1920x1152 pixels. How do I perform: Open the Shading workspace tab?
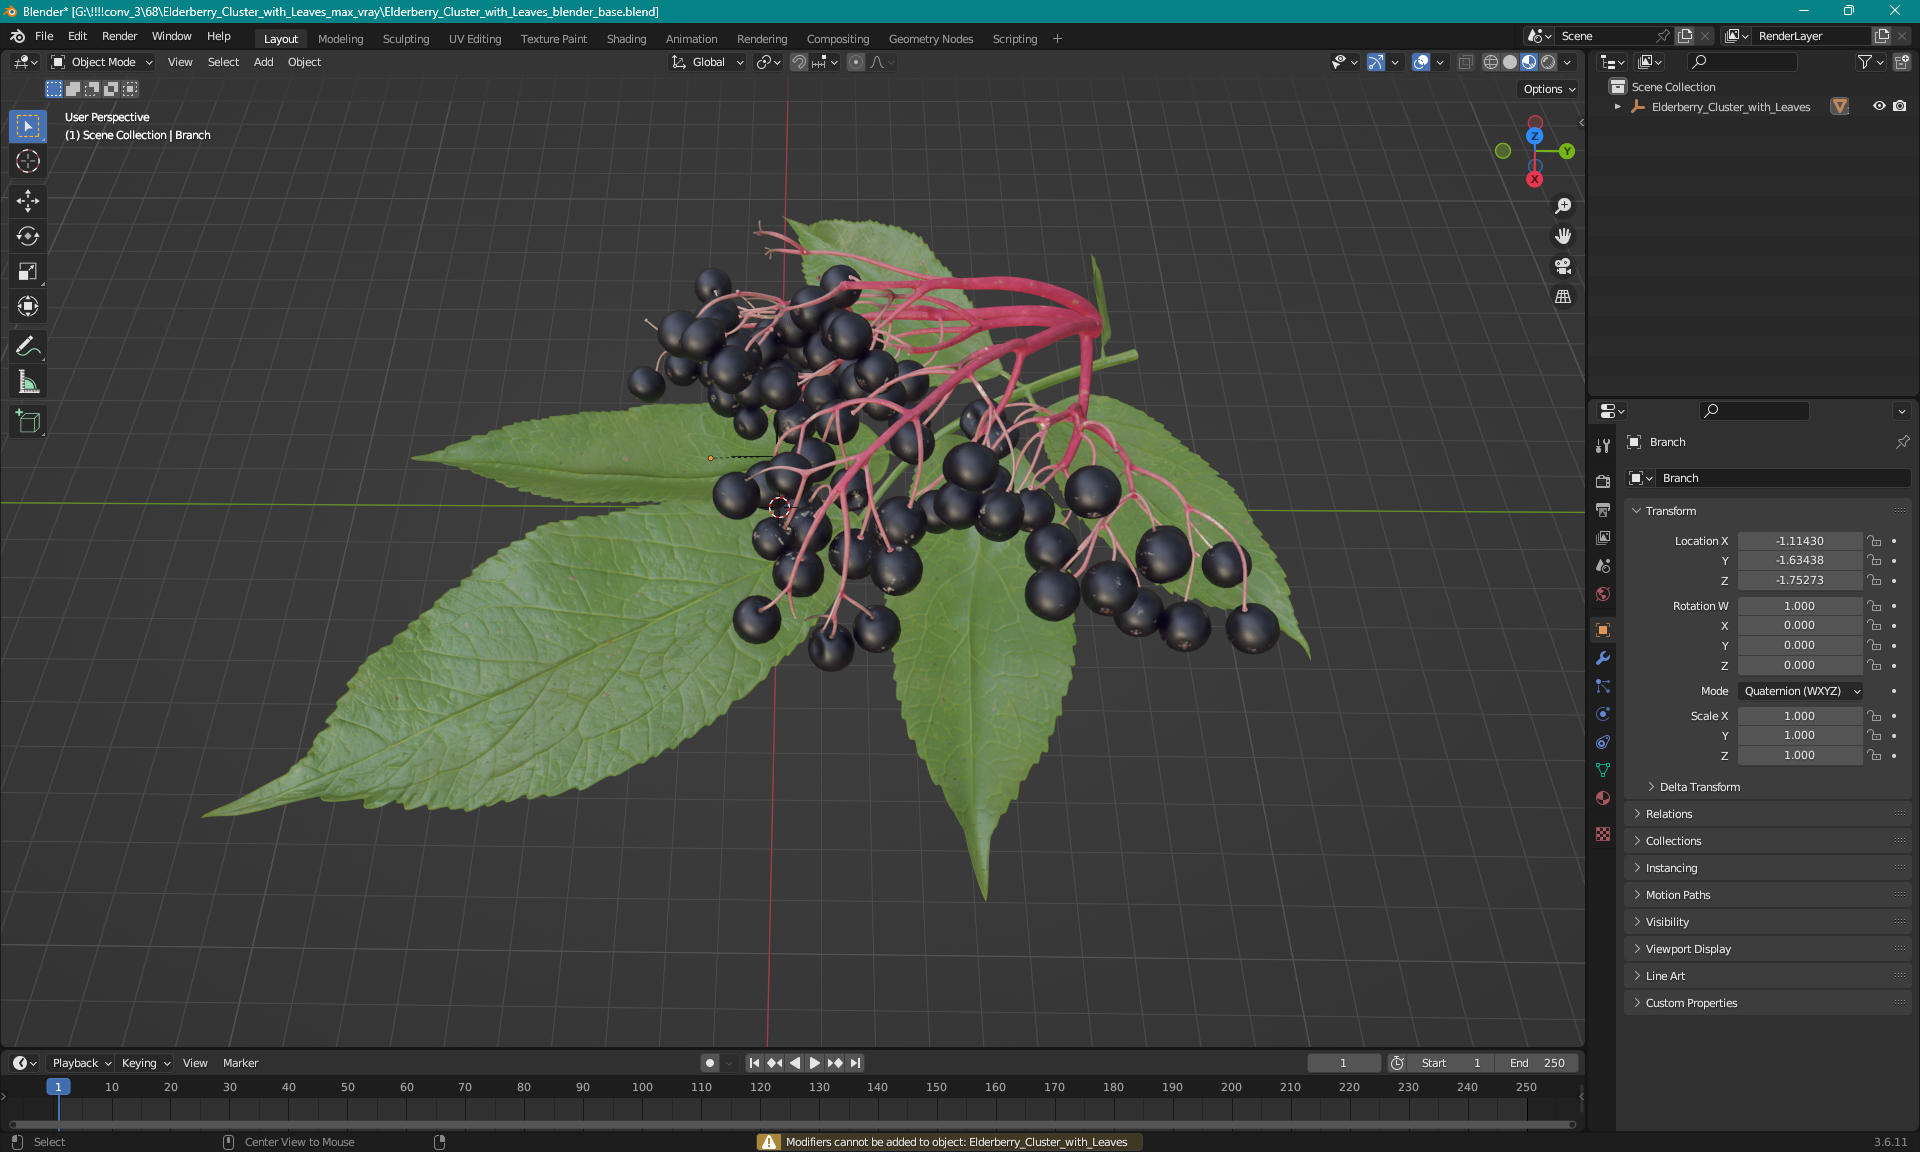(x=625, y=37)
